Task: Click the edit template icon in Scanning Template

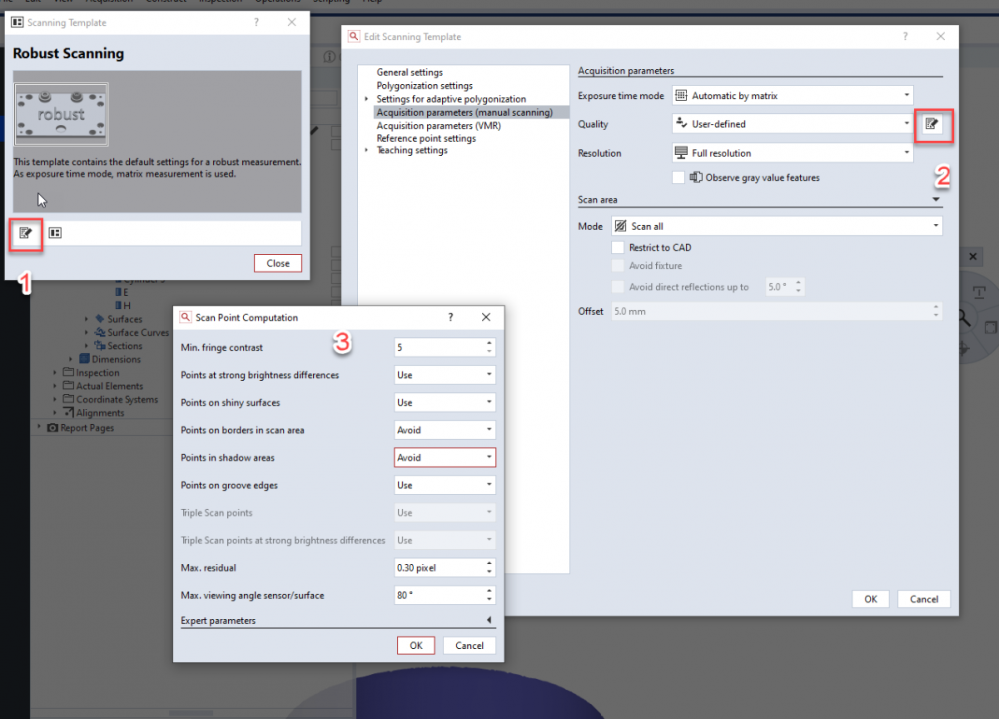Action: coord(25,233)
